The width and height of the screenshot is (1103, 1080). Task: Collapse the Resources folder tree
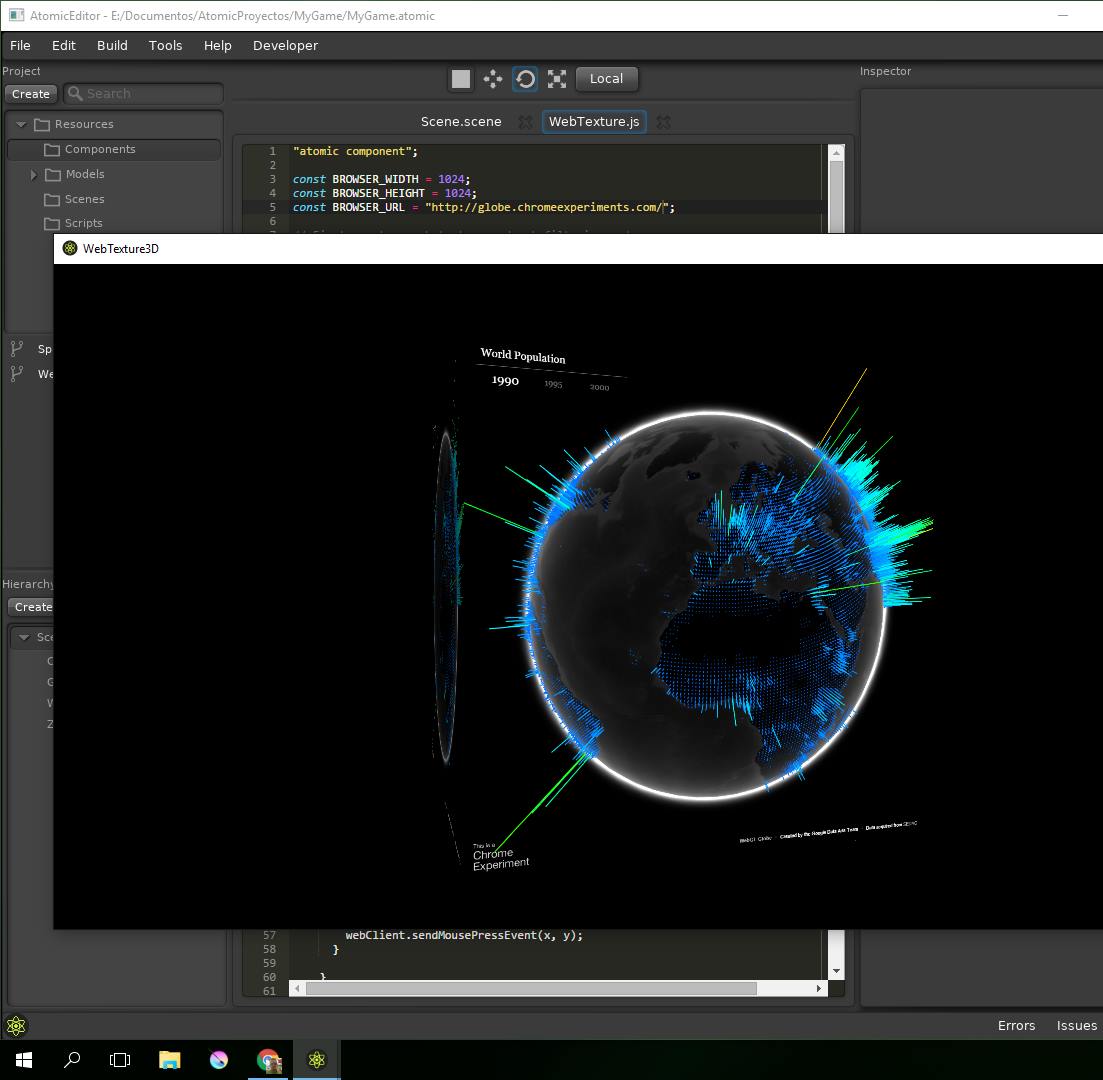(21, 125)
